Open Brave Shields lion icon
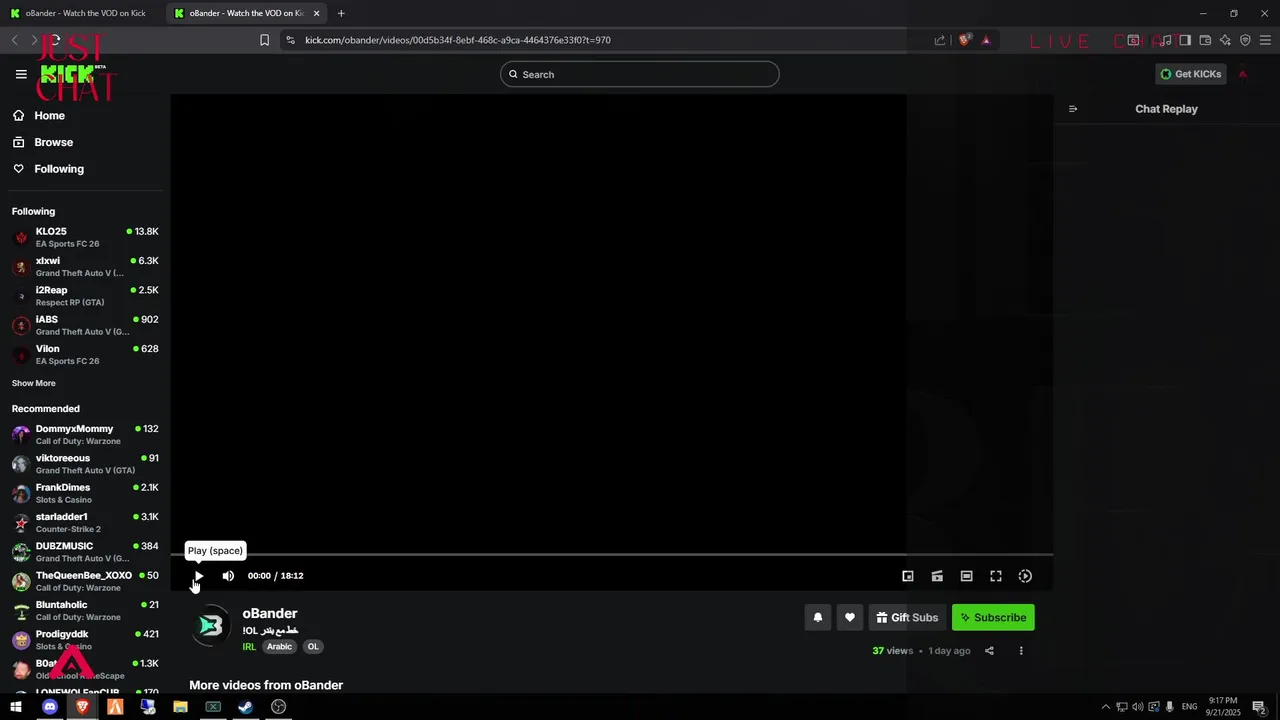The height and width of the screenshot is (720, 1280). pos(965,40)
